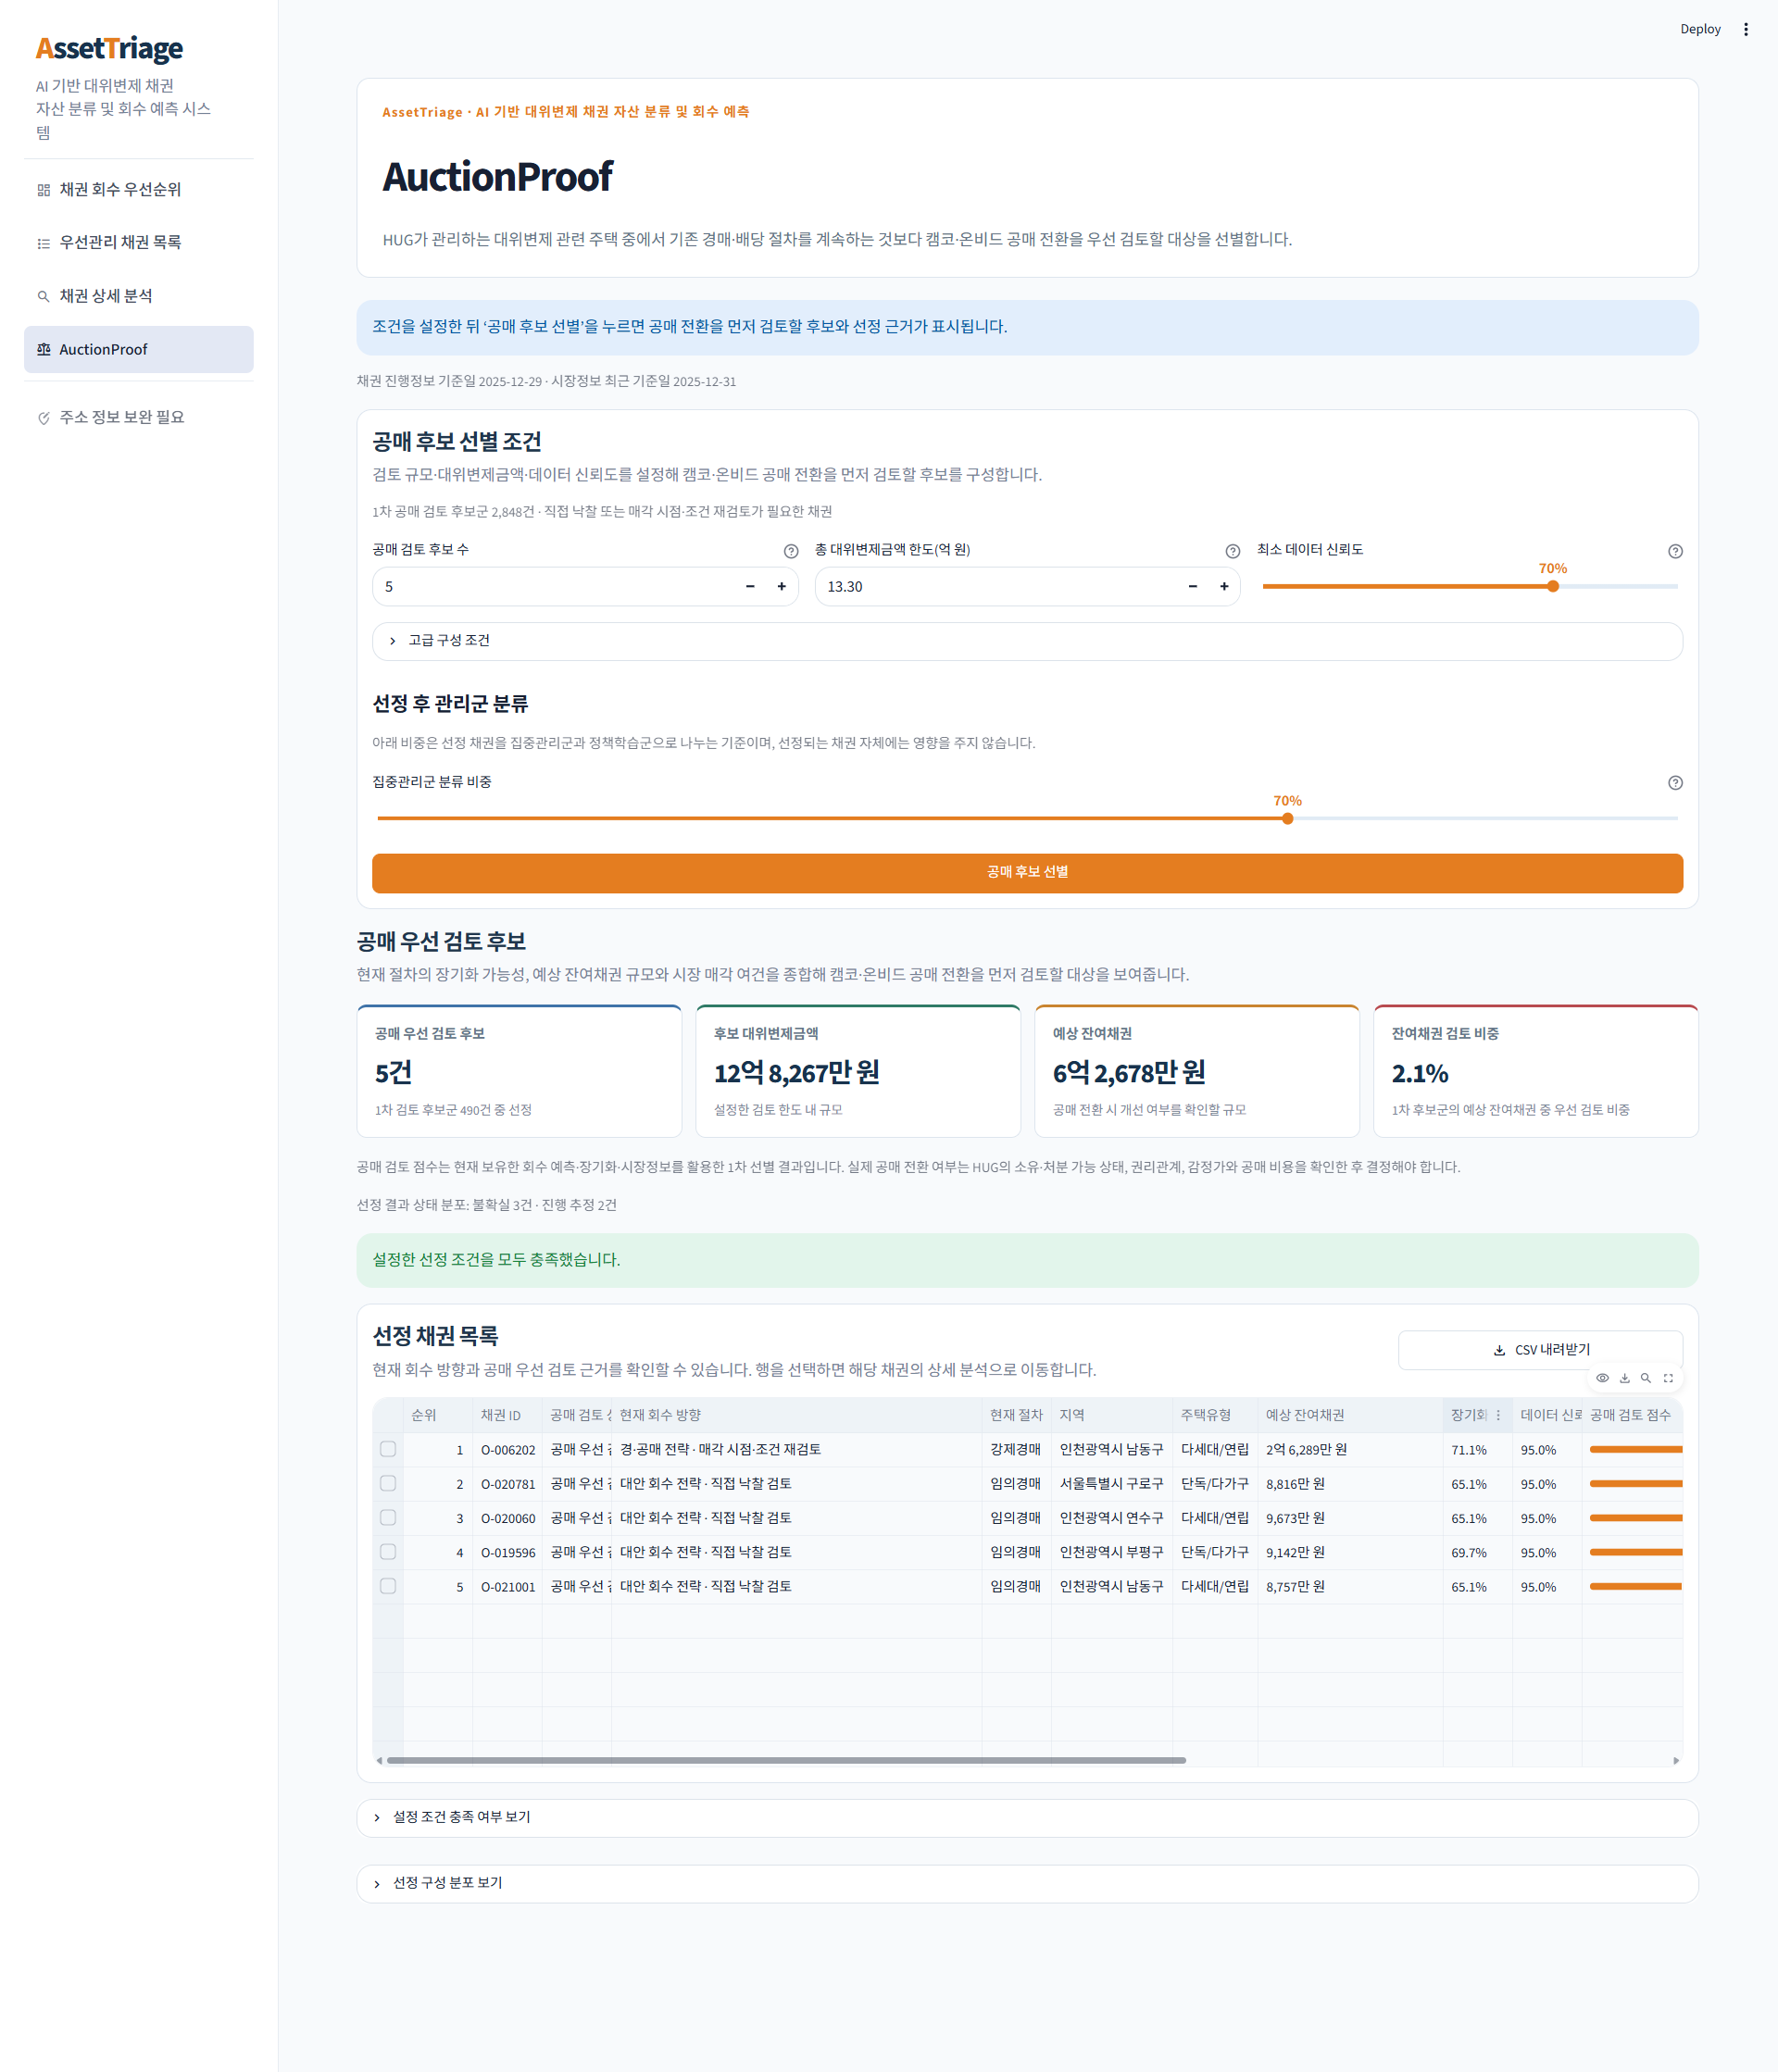This screenshot has height=2072, width=1778.
Task: Show help for 총 대위변제금액 한도
Action: pos(1233,551)
